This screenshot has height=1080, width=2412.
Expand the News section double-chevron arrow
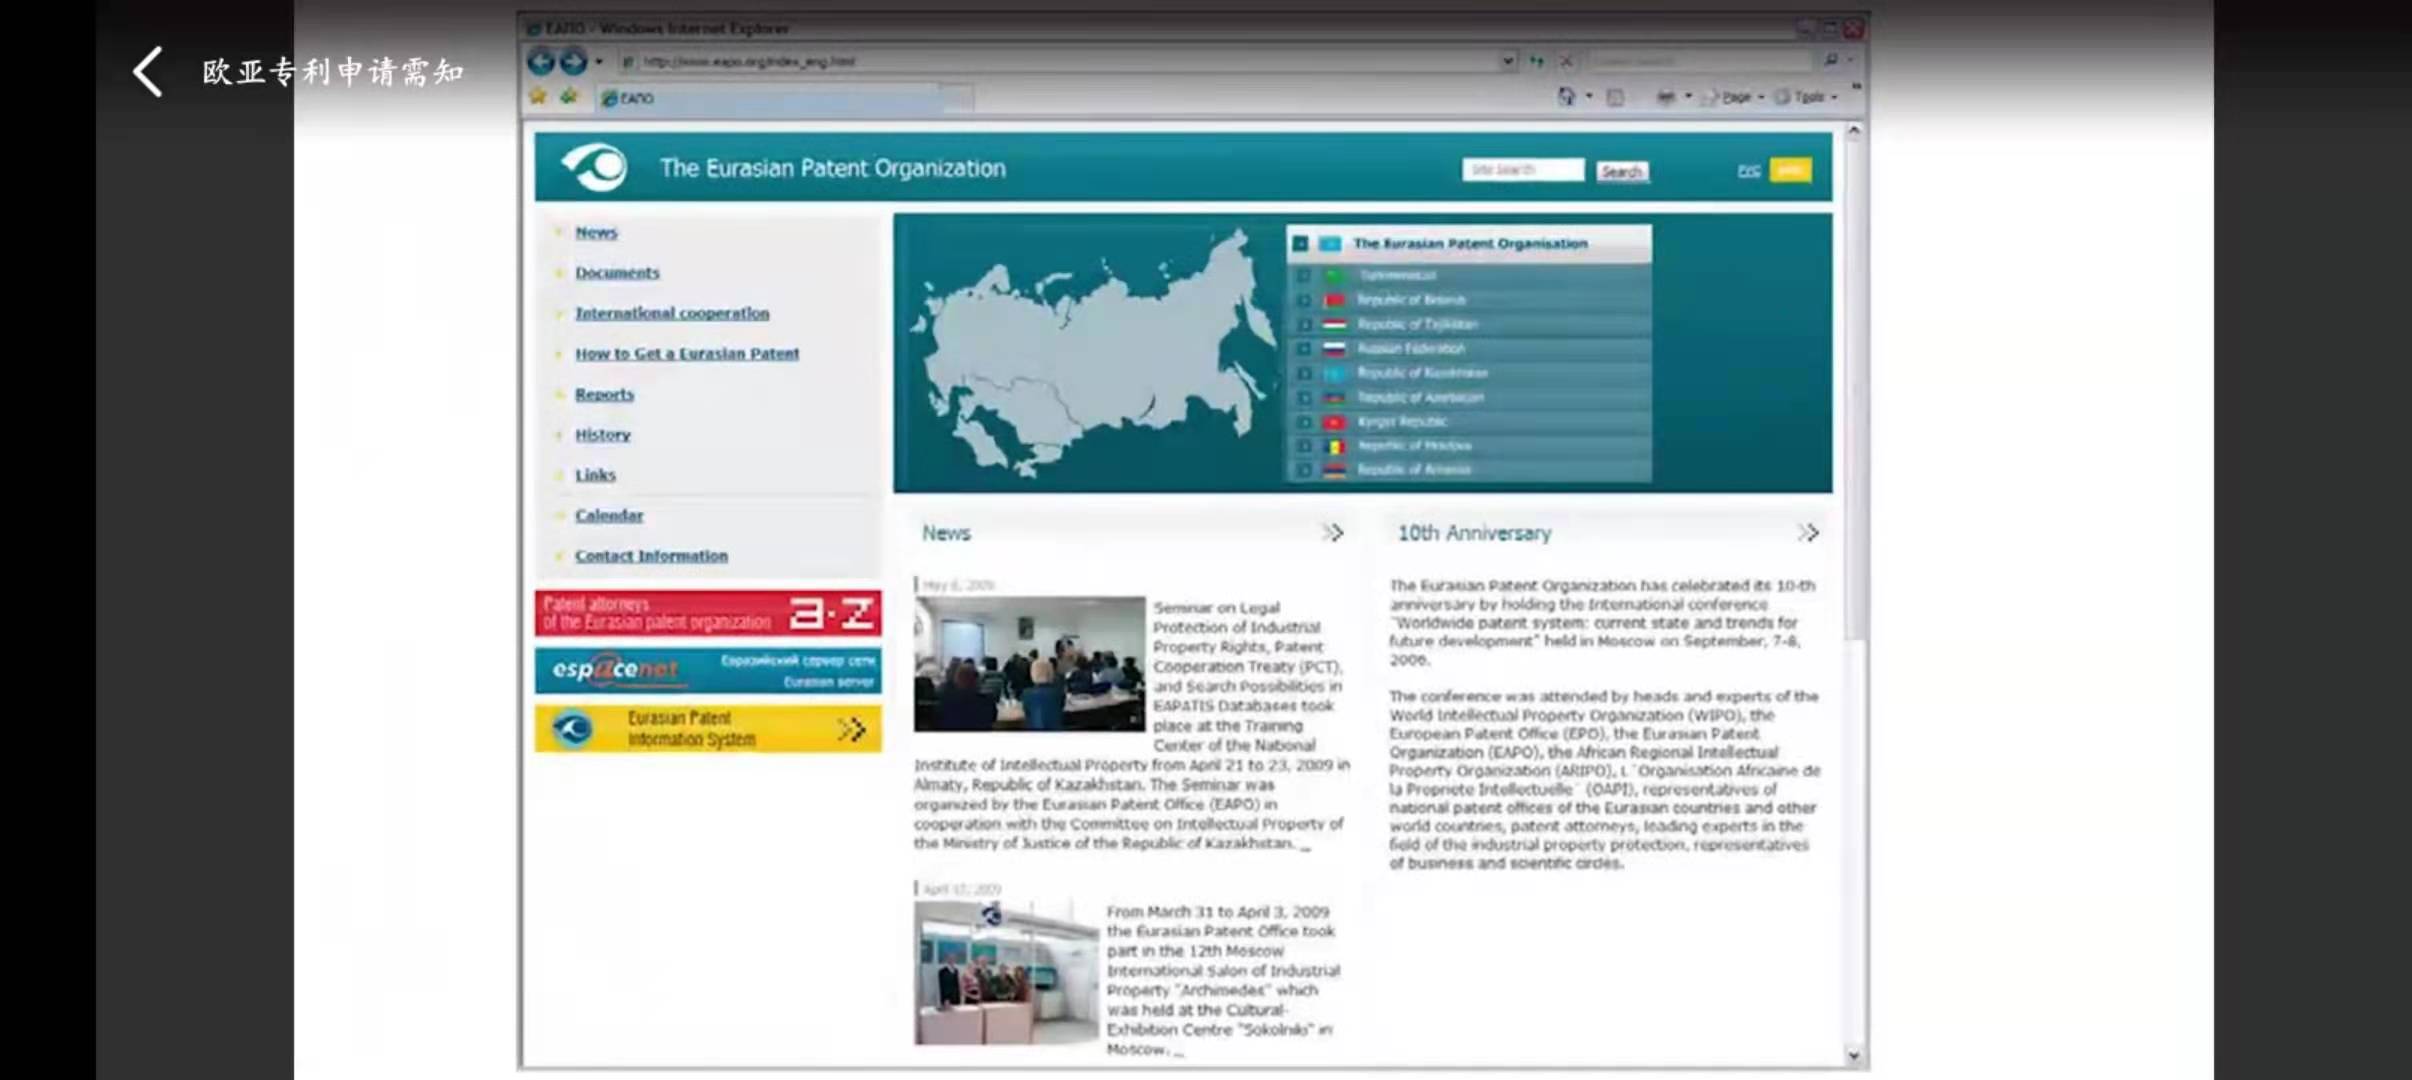[1332, 533]
